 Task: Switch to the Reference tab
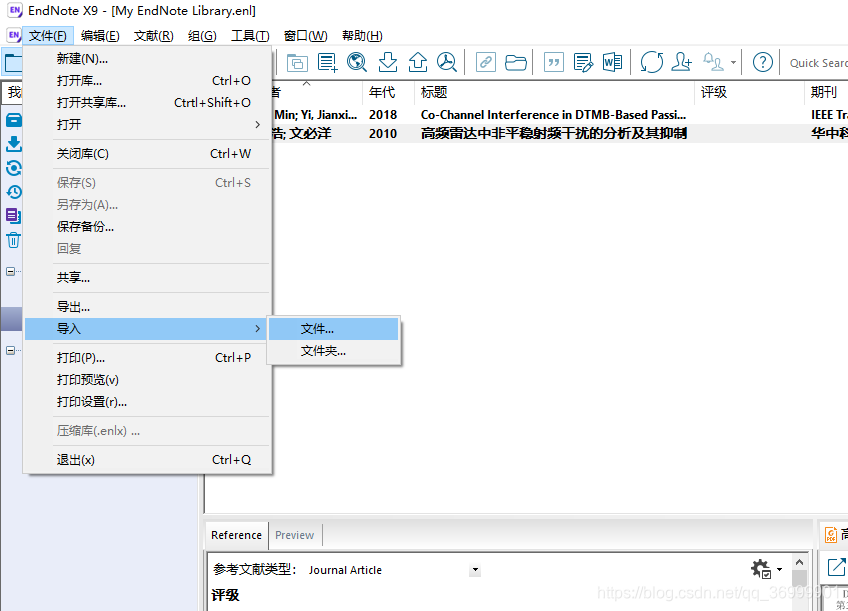point(236,535)
